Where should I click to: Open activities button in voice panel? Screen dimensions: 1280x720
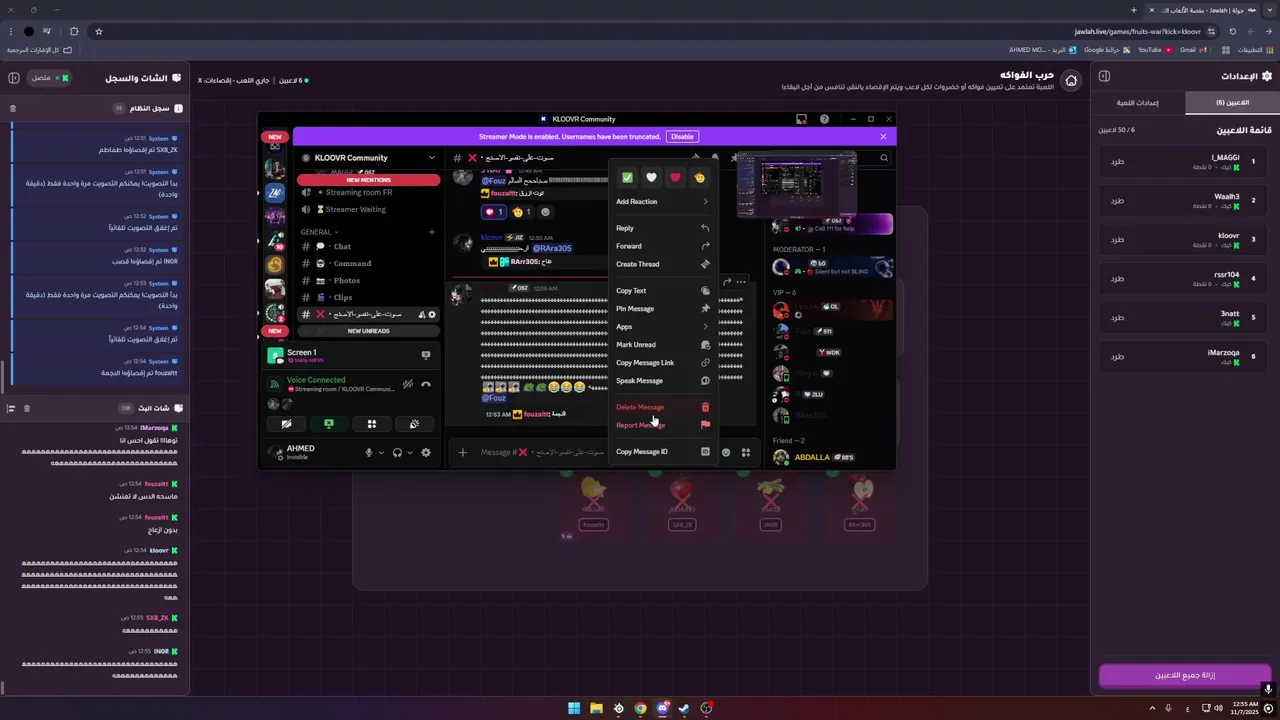click(372, 424)
